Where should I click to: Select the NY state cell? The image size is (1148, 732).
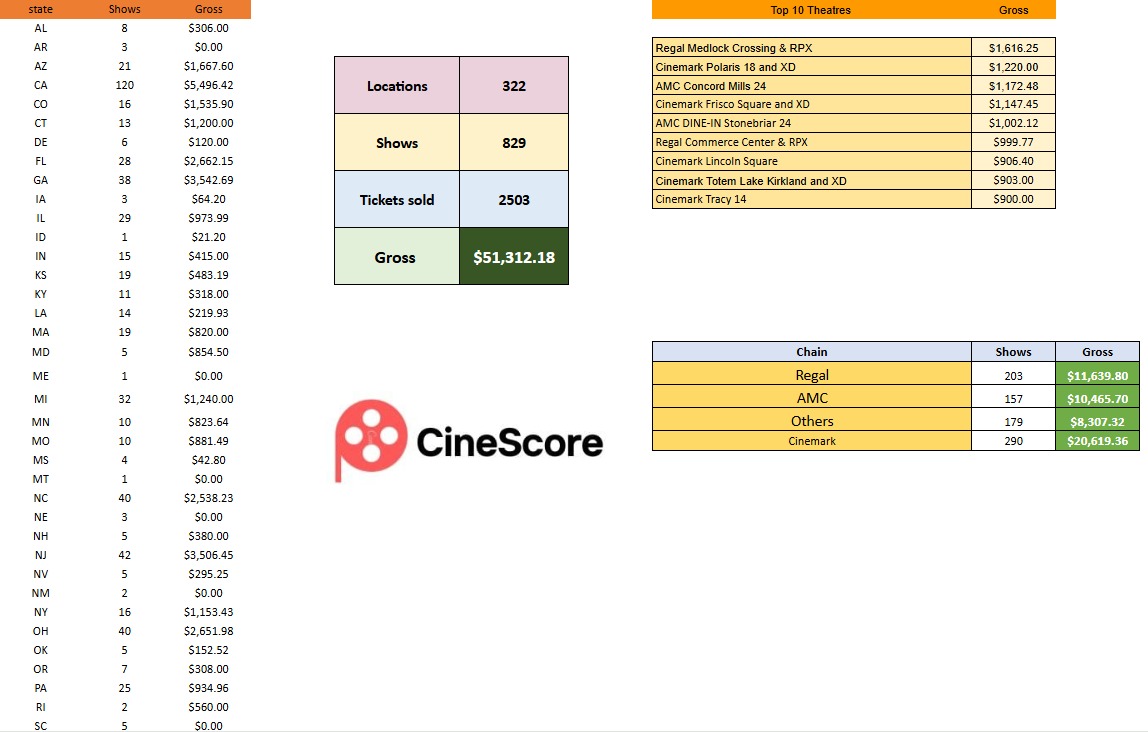click(40, 612)
